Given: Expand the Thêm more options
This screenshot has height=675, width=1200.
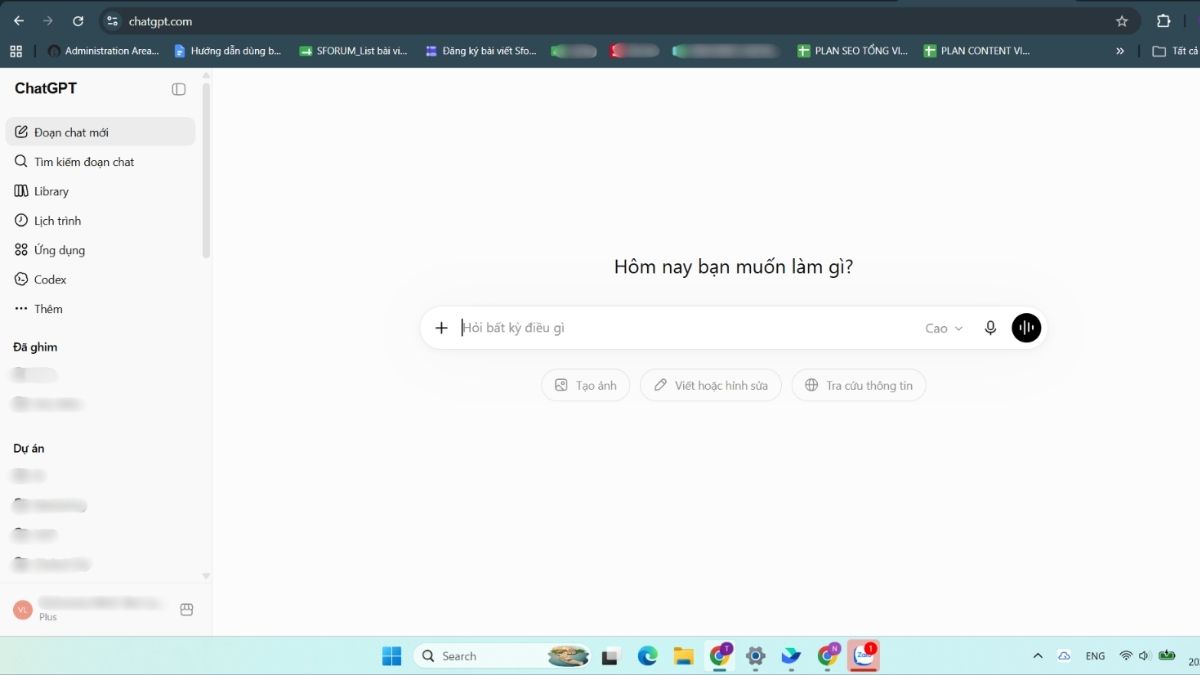Looking at the screenshot, I should [100, 309].
